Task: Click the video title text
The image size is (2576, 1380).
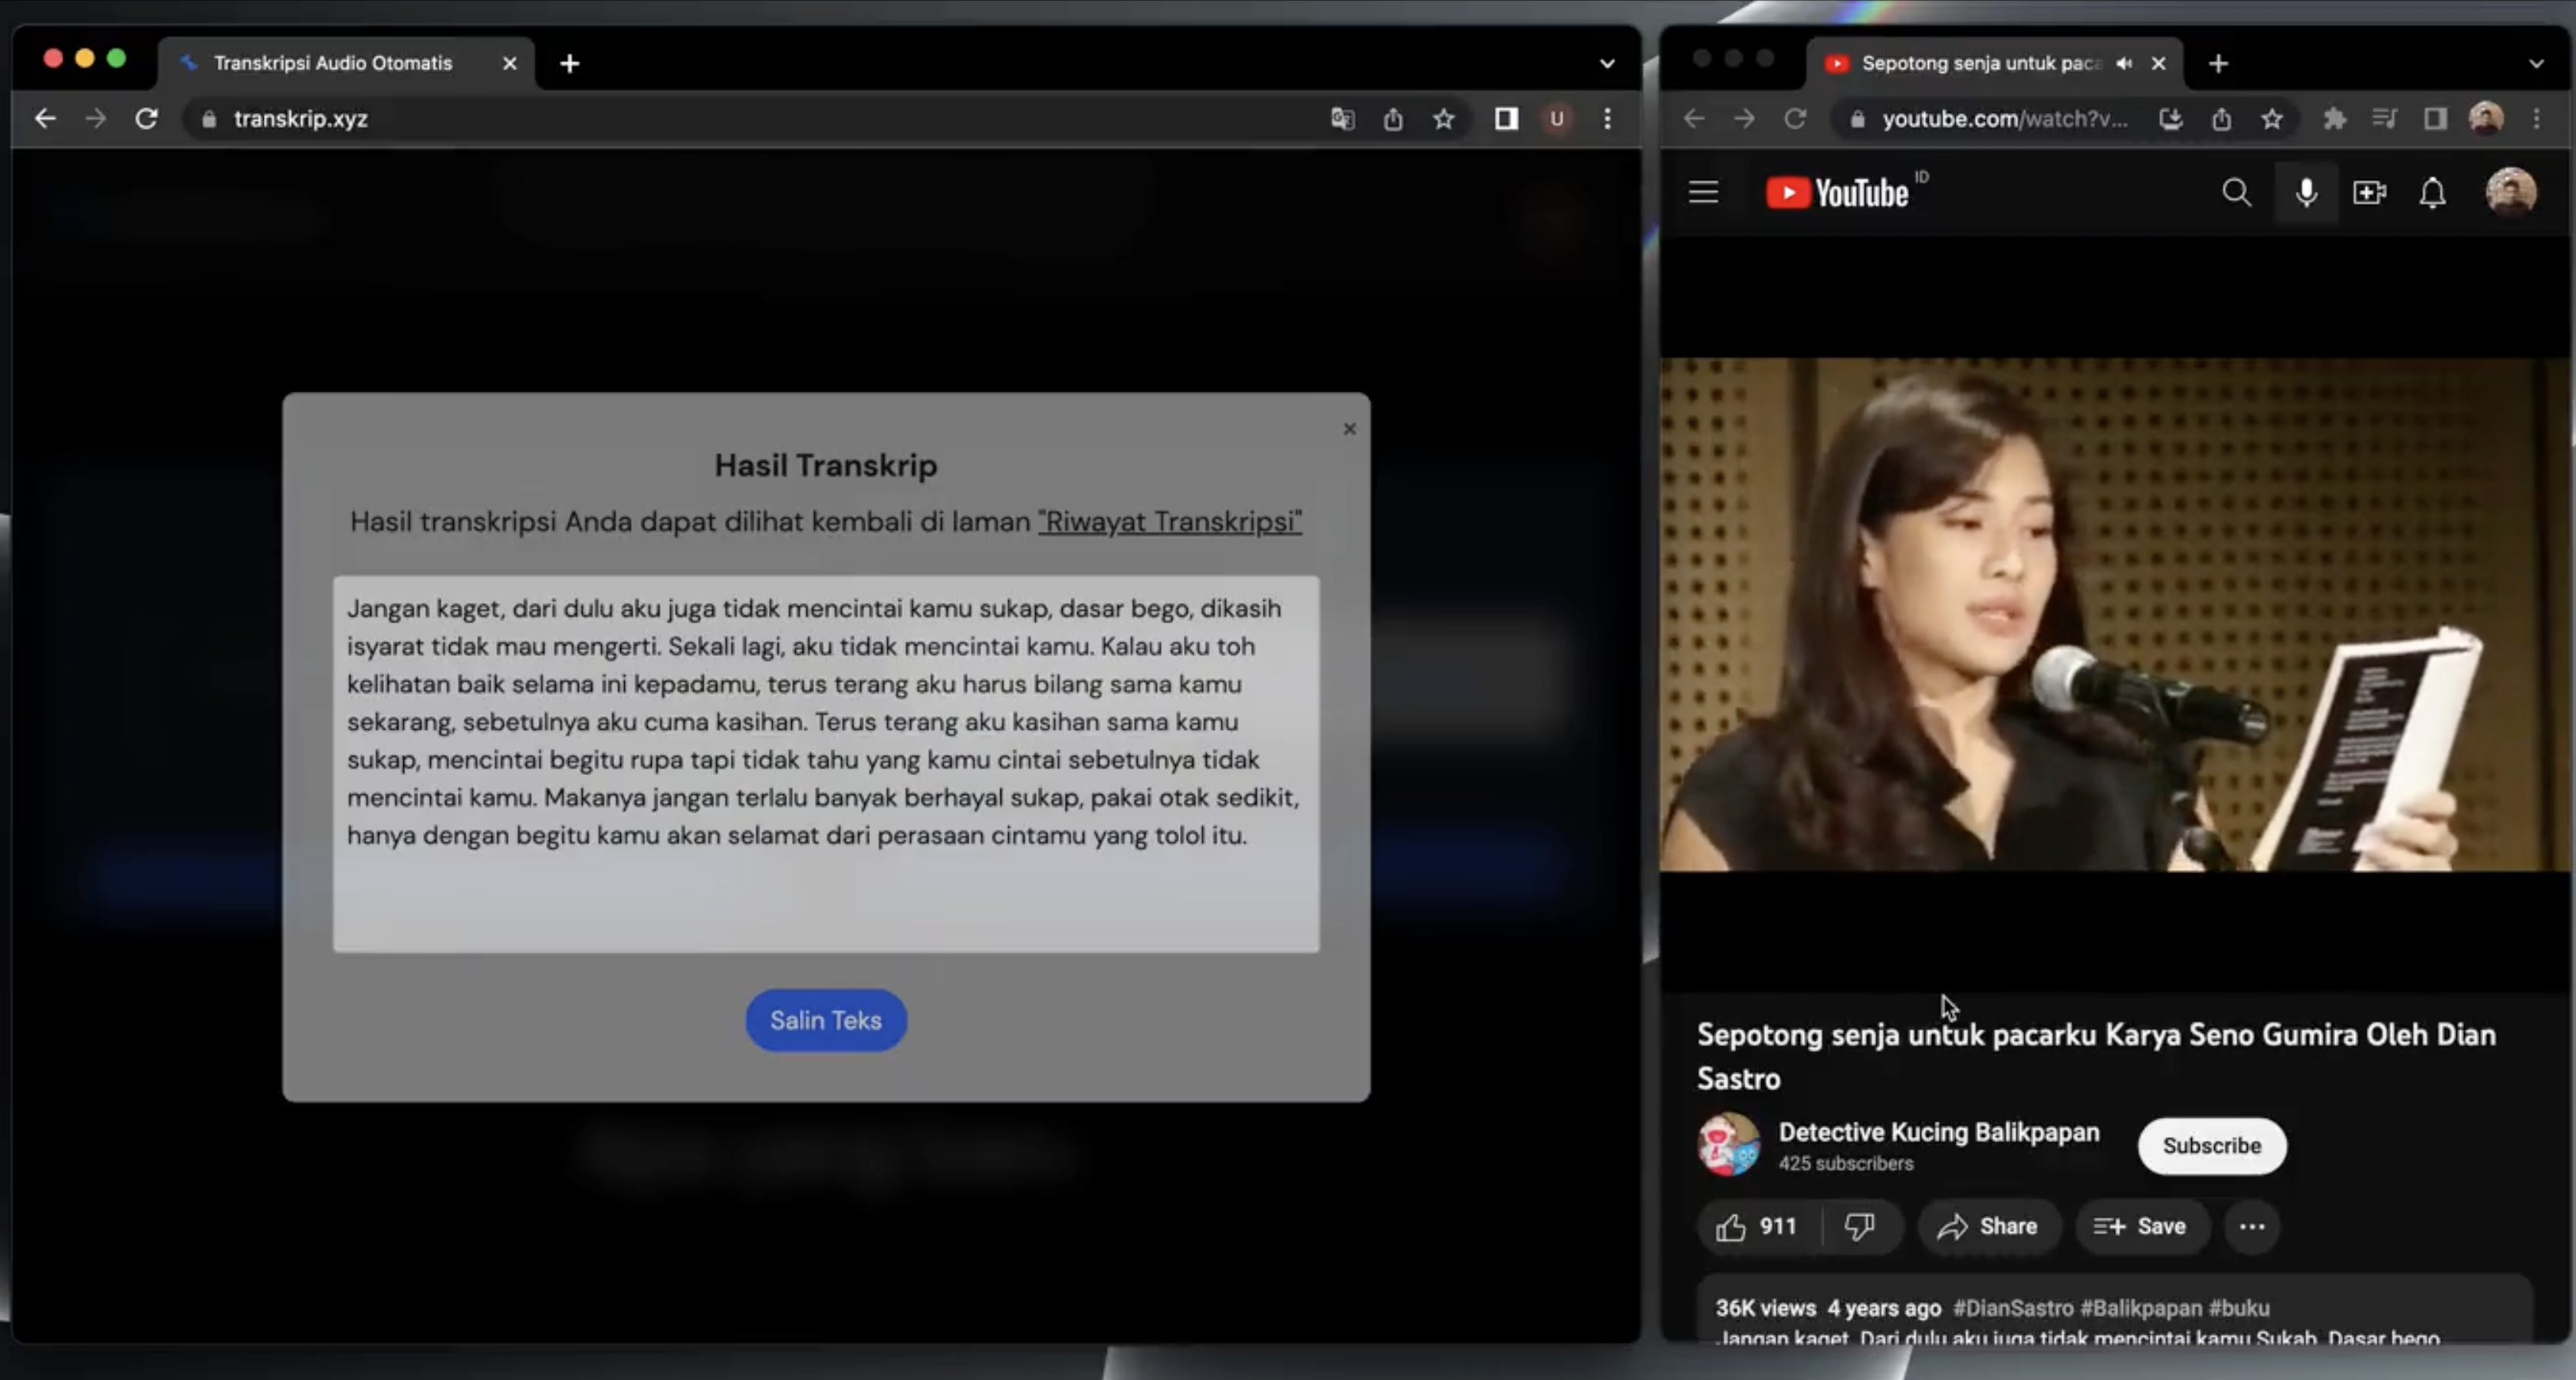Action: tap(2096, 1056)
